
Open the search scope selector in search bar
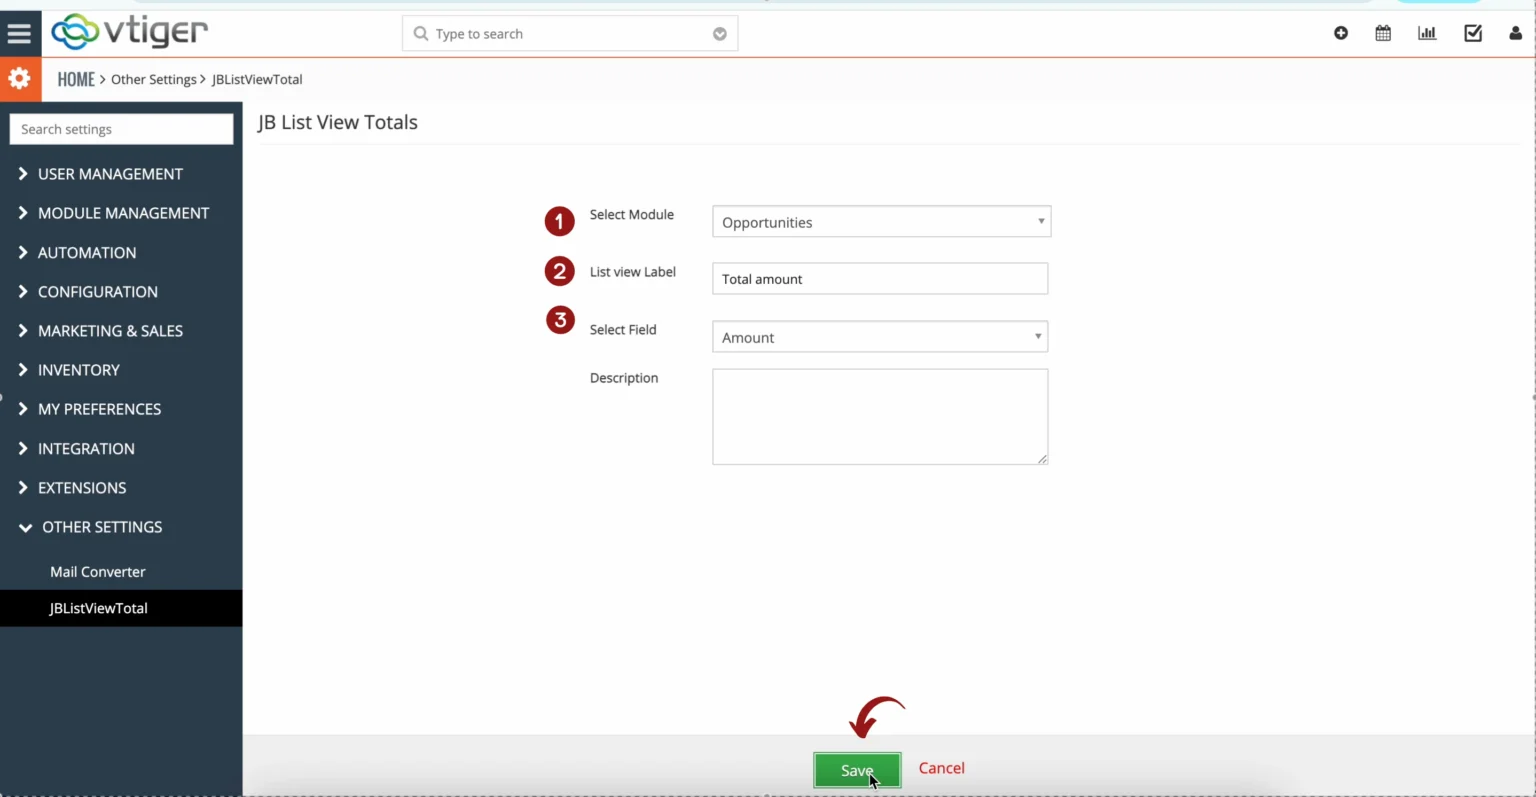click(x=720, y=33)
